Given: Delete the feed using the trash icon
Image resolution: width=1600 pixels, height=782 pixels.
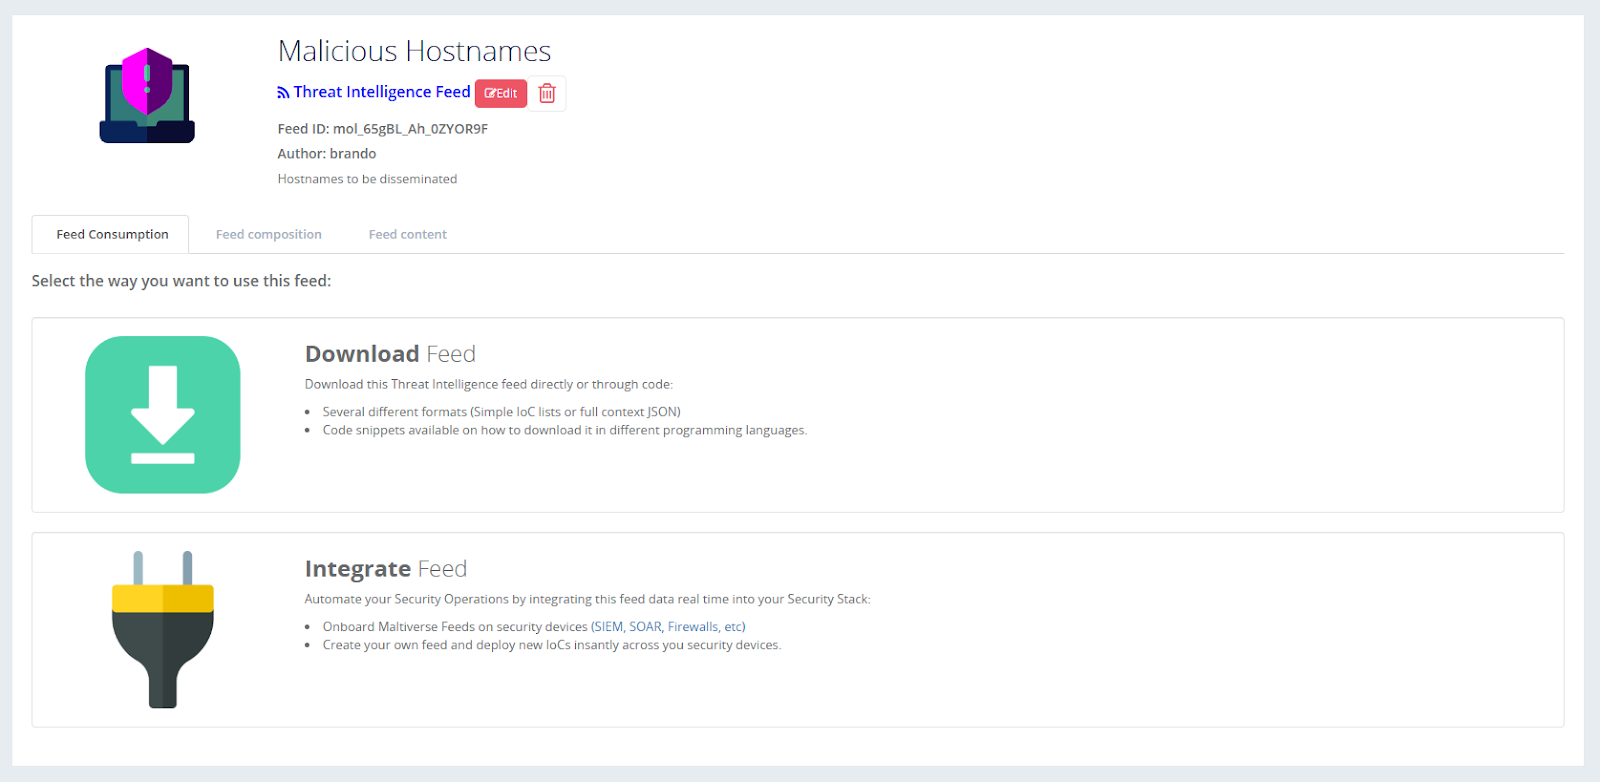Looking at the screenshot, I should (547, 93).
